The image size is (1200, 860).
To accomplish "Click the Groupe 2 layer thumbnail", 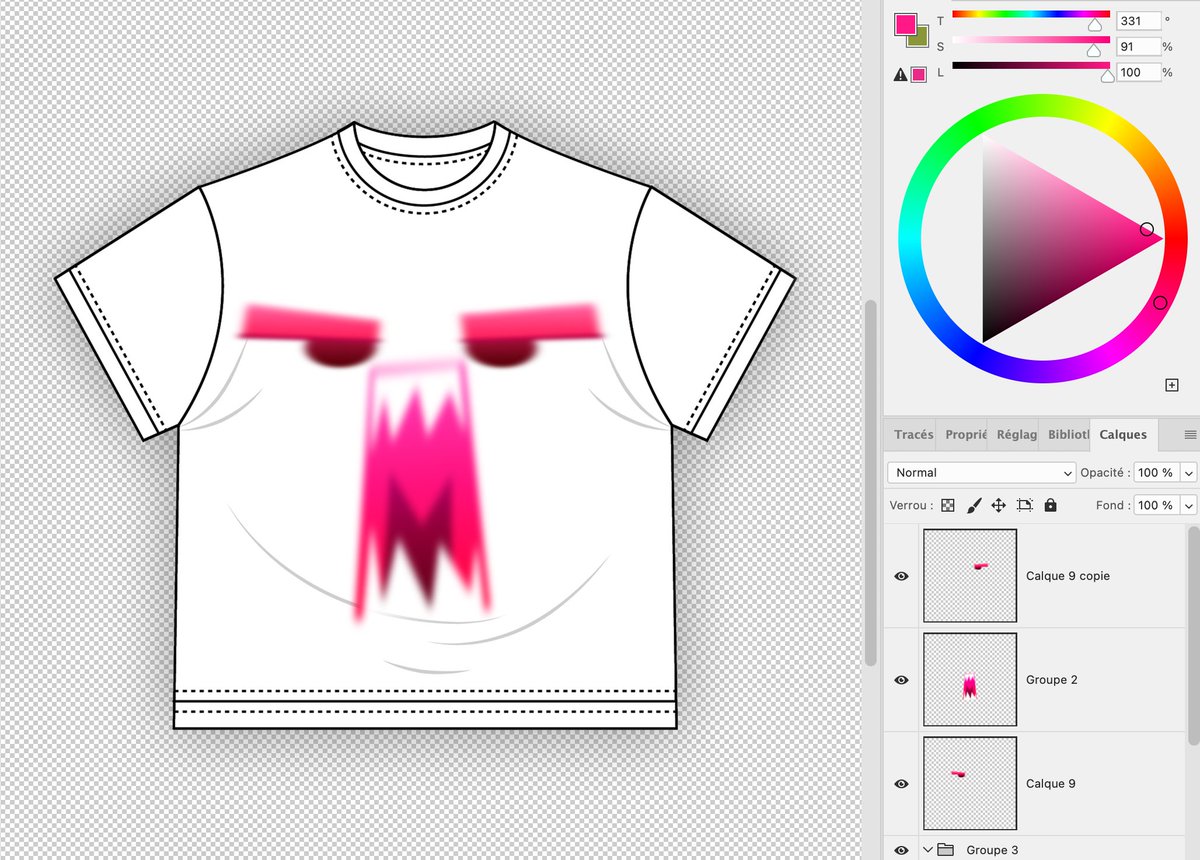I will tap(970, 680).
